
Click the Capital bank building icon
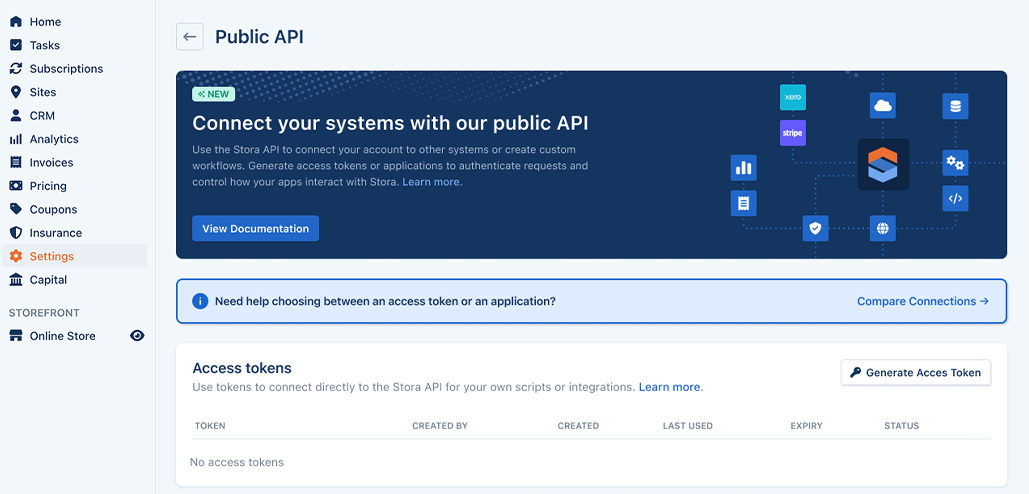pos(16,280)
